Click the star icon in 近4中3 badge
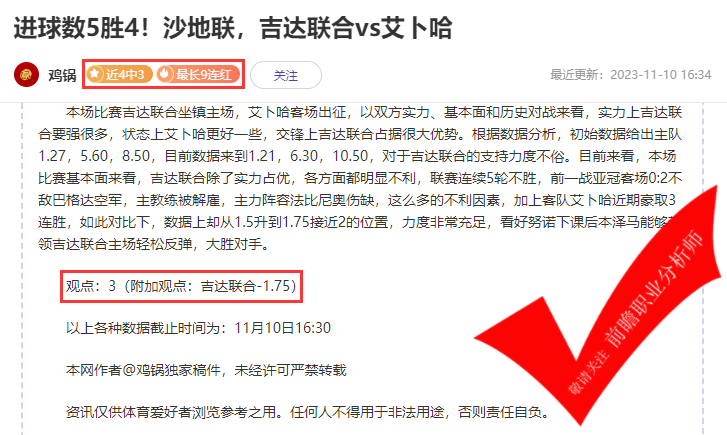Image resolution: width=727 pixels, height=435 pixels. point(95,74)
